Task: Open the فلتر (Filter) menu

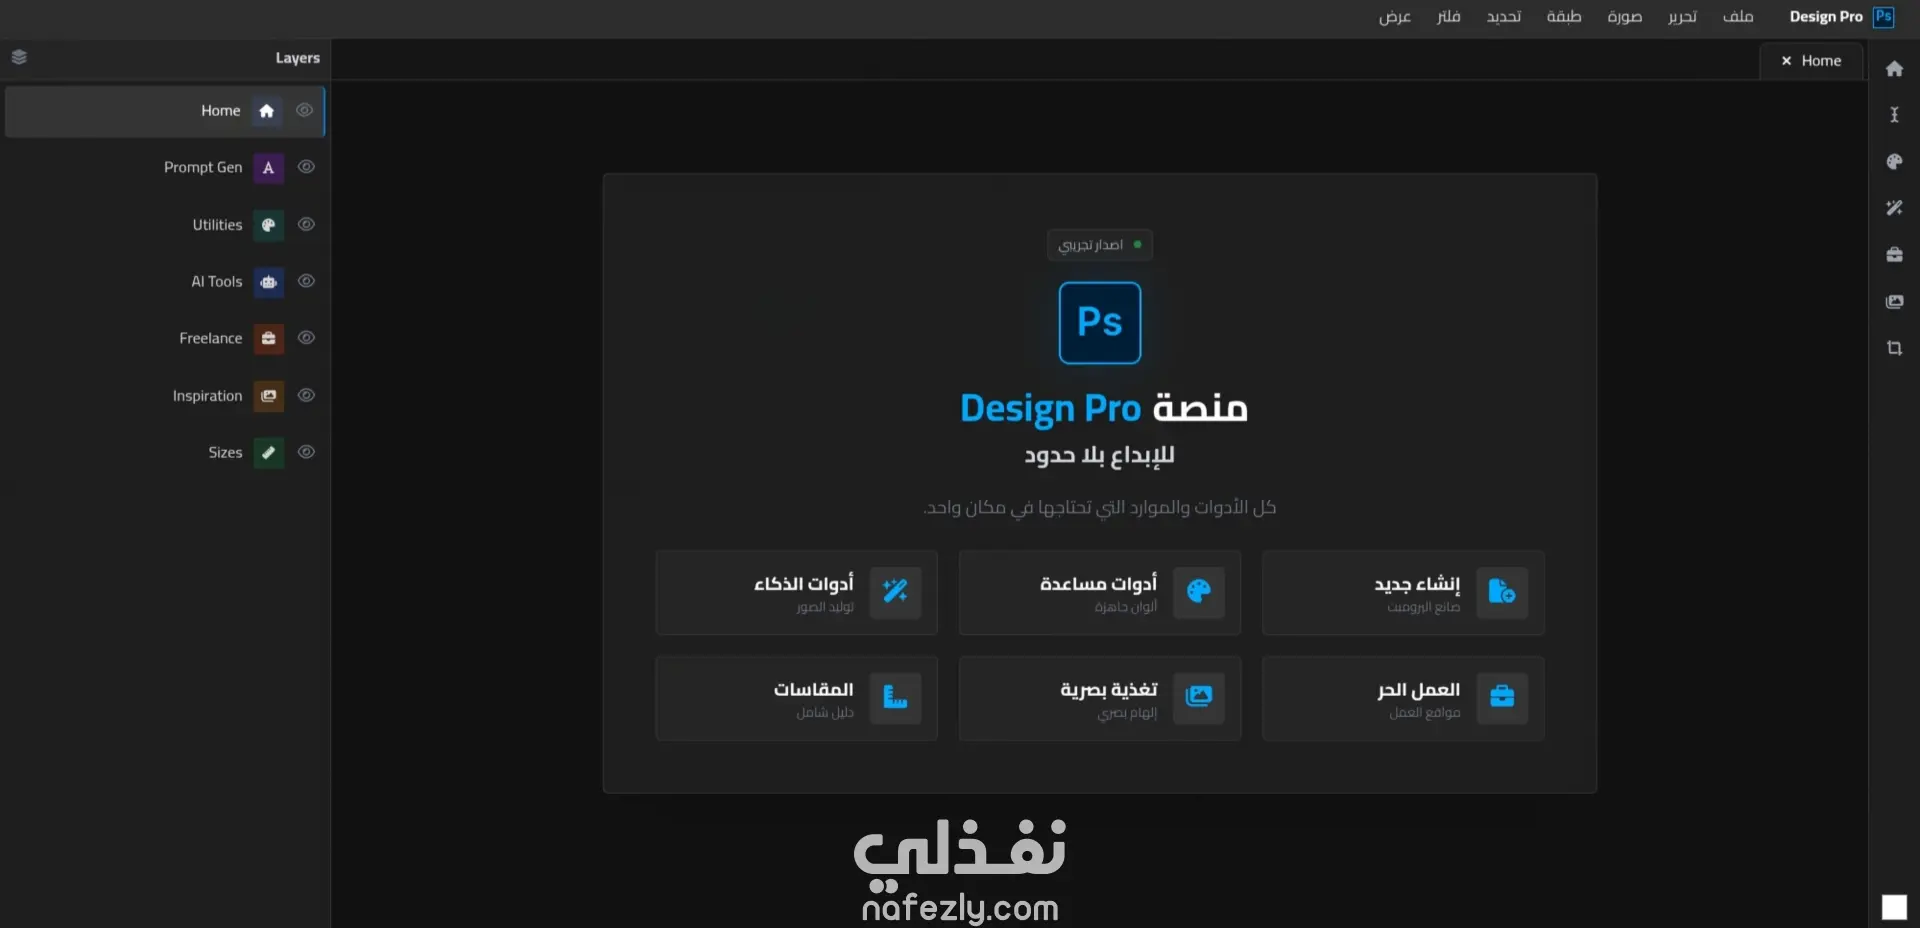Action: pyautogui.click(x=1448, y=16)
